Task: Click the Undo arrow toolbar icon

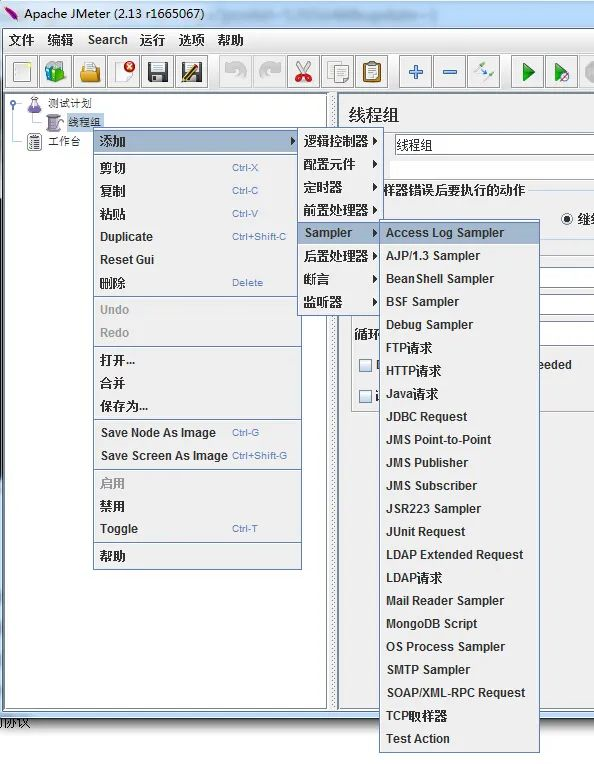Action: click(x=236, y=72)
